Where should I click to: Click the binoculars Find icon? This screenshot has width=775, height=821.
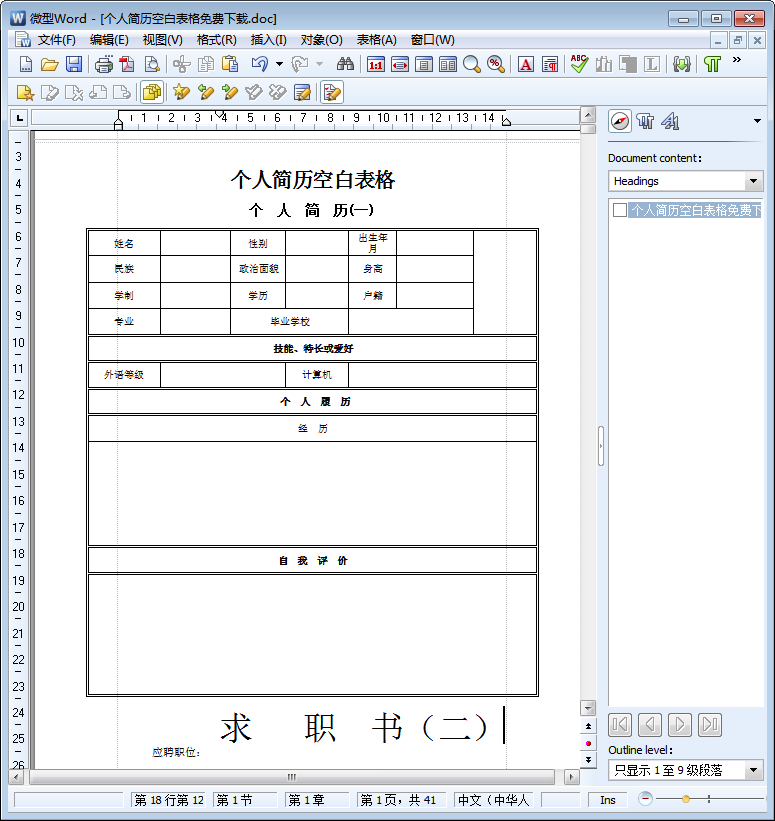coord(346,65)
